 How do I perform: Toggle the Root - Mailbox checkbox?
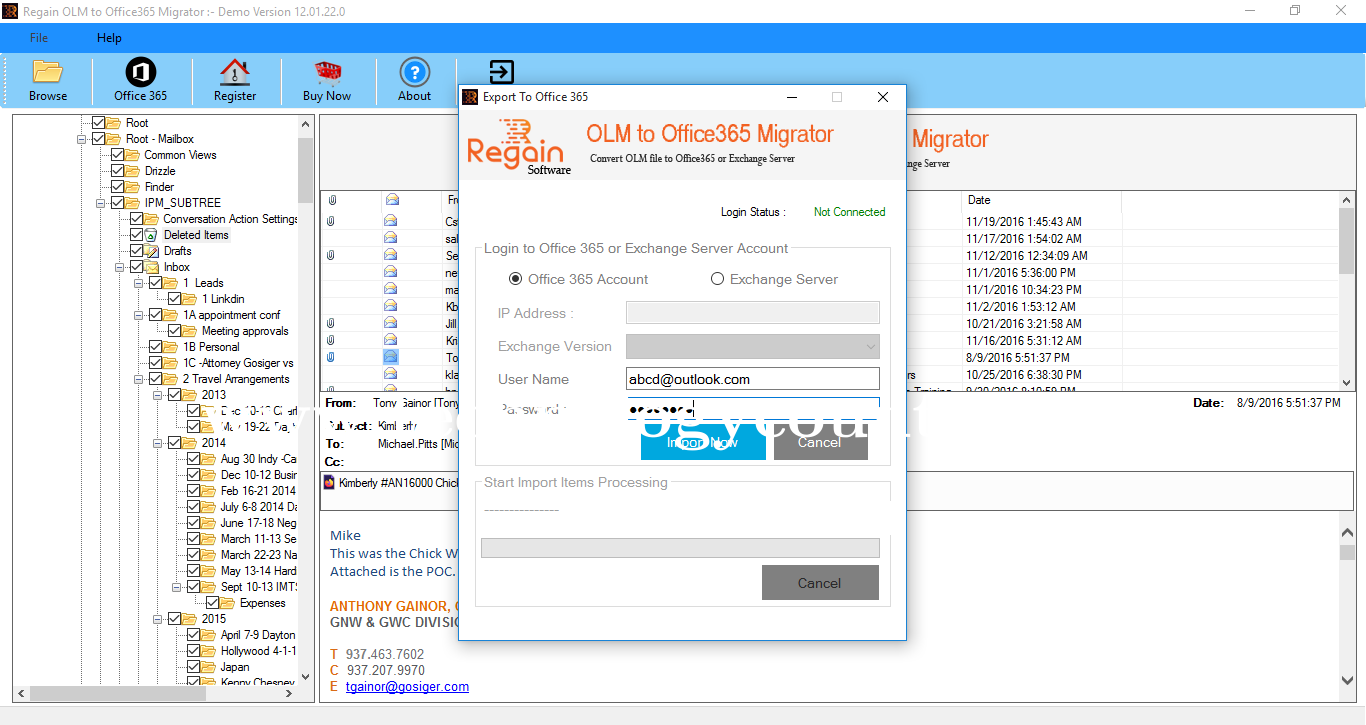tap(99, 139)
